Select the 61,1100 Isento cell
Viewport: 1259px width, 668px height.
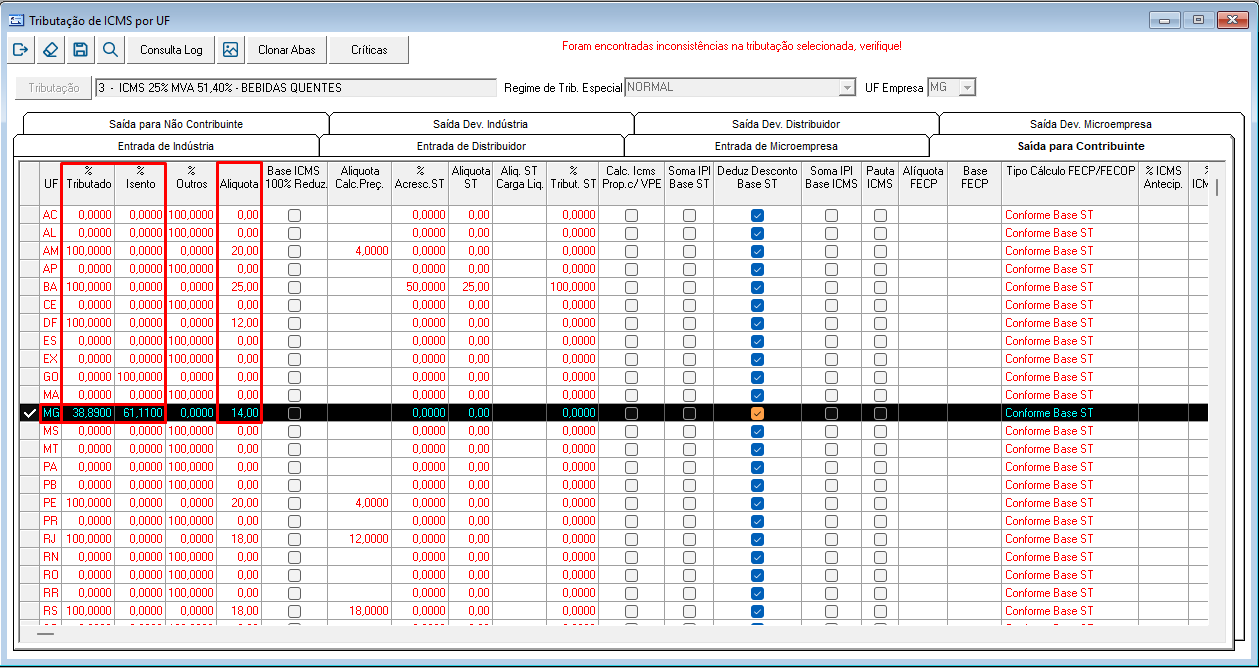click(140, 413)
